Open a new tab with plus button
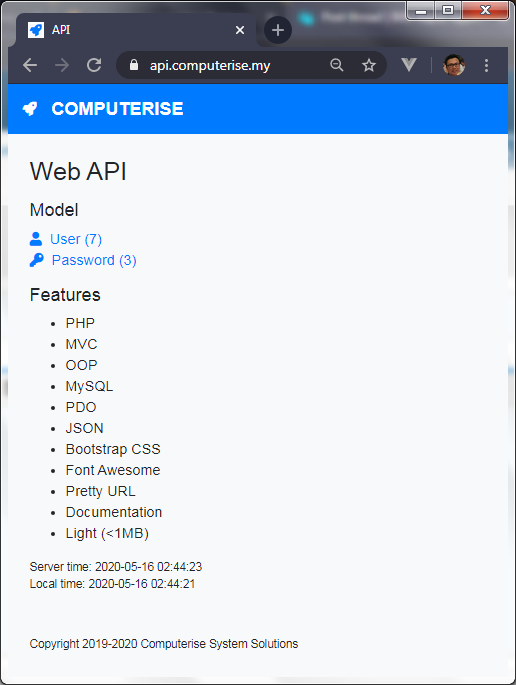The height and width of the screenshot is (685, 516). click(x=278, y=30)
